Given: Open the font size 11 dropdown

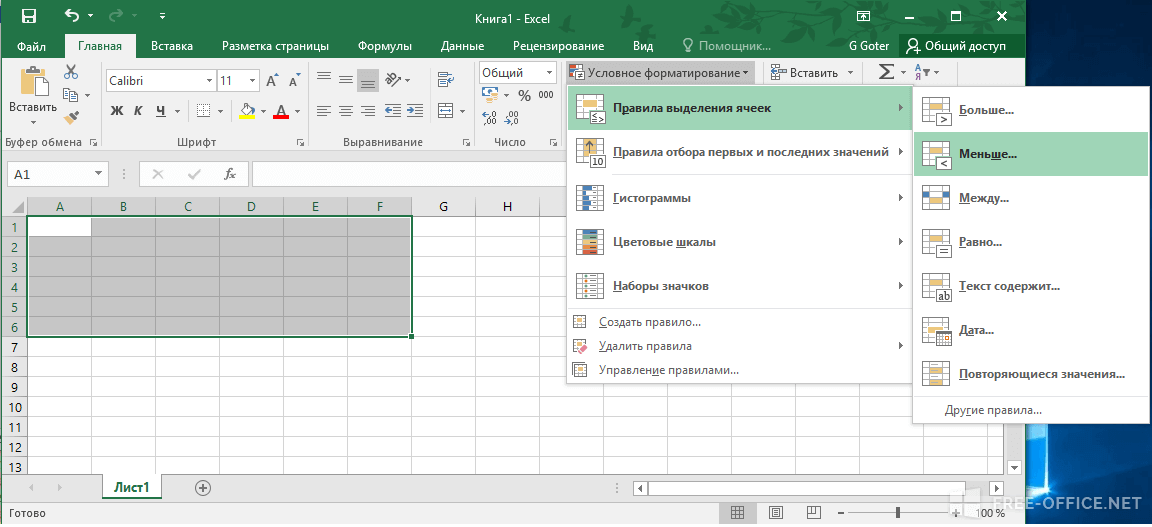Looking at the screenshot, I should click(x=253, y=81).
